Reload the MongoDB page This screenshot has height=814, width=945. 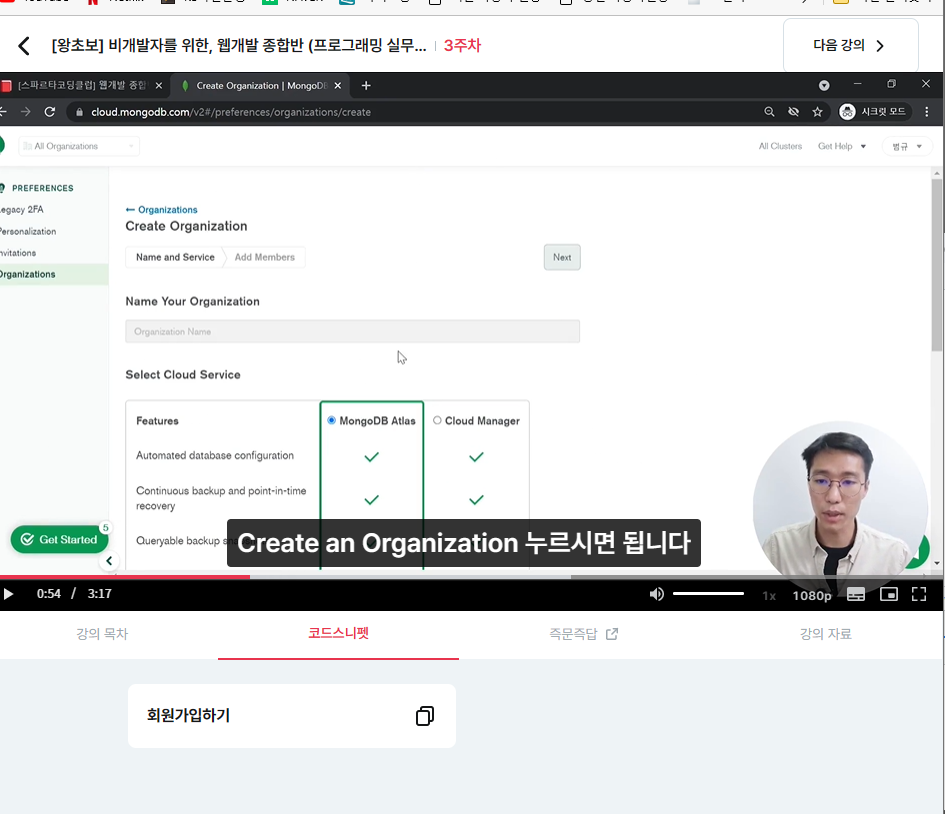tap(50, 112)
